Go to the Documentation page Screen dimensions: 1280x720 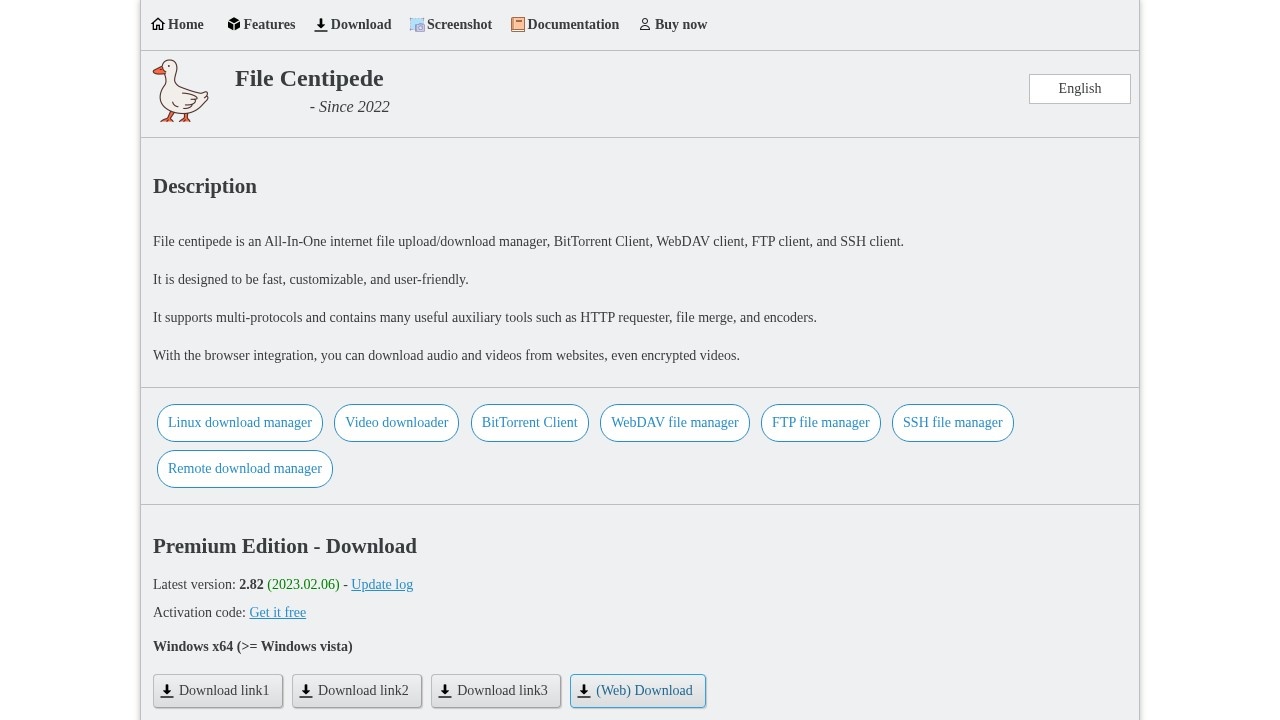tap(572, 25)
